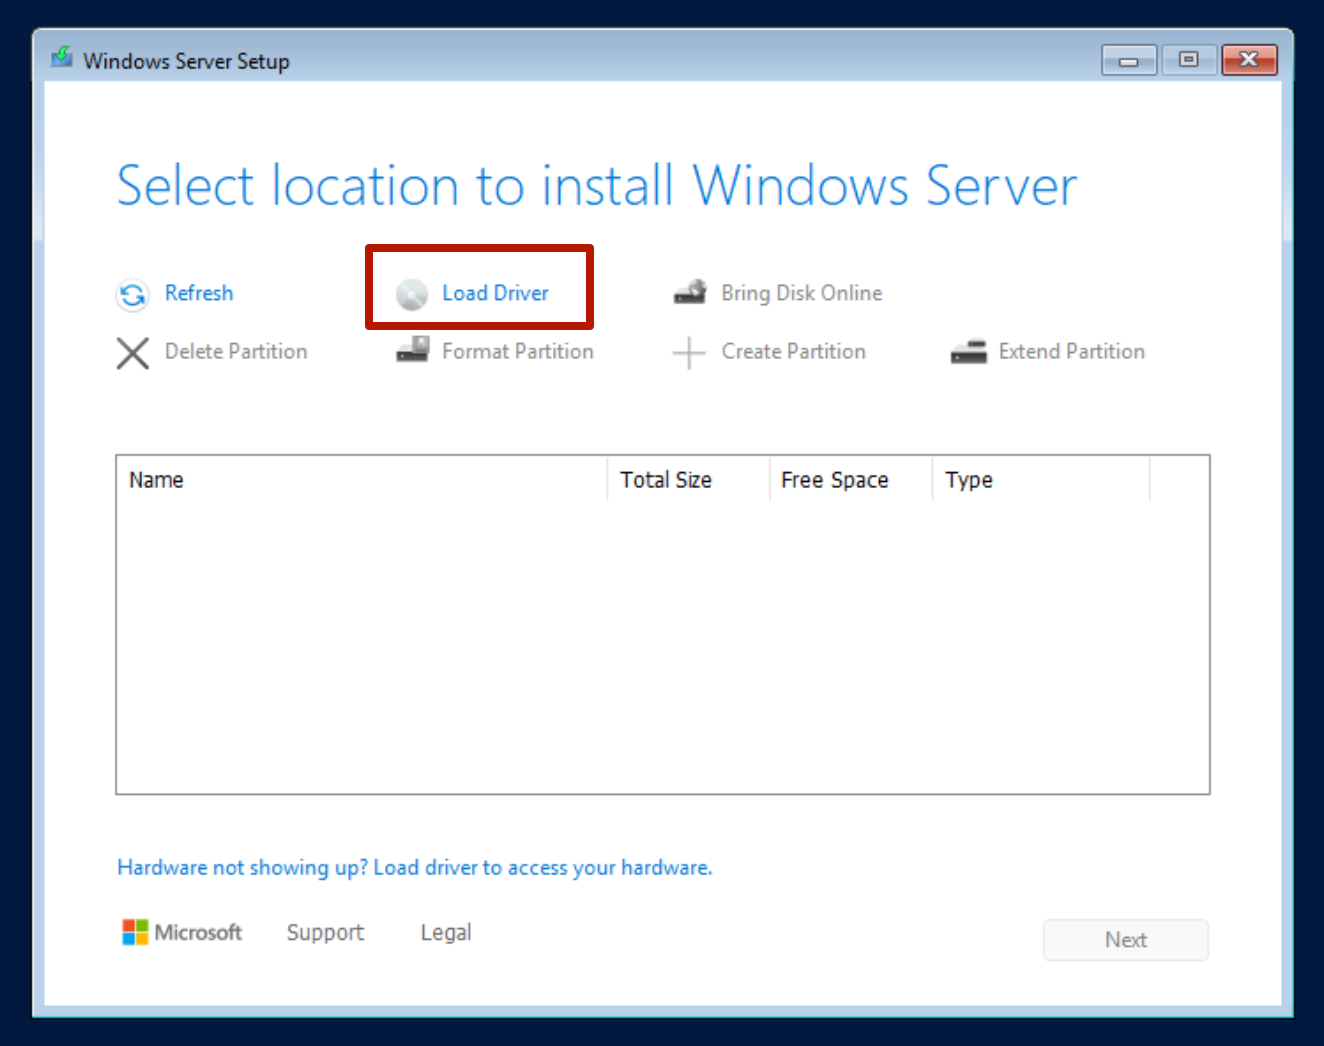Click the Create Partition plus icon

(689, 352)
